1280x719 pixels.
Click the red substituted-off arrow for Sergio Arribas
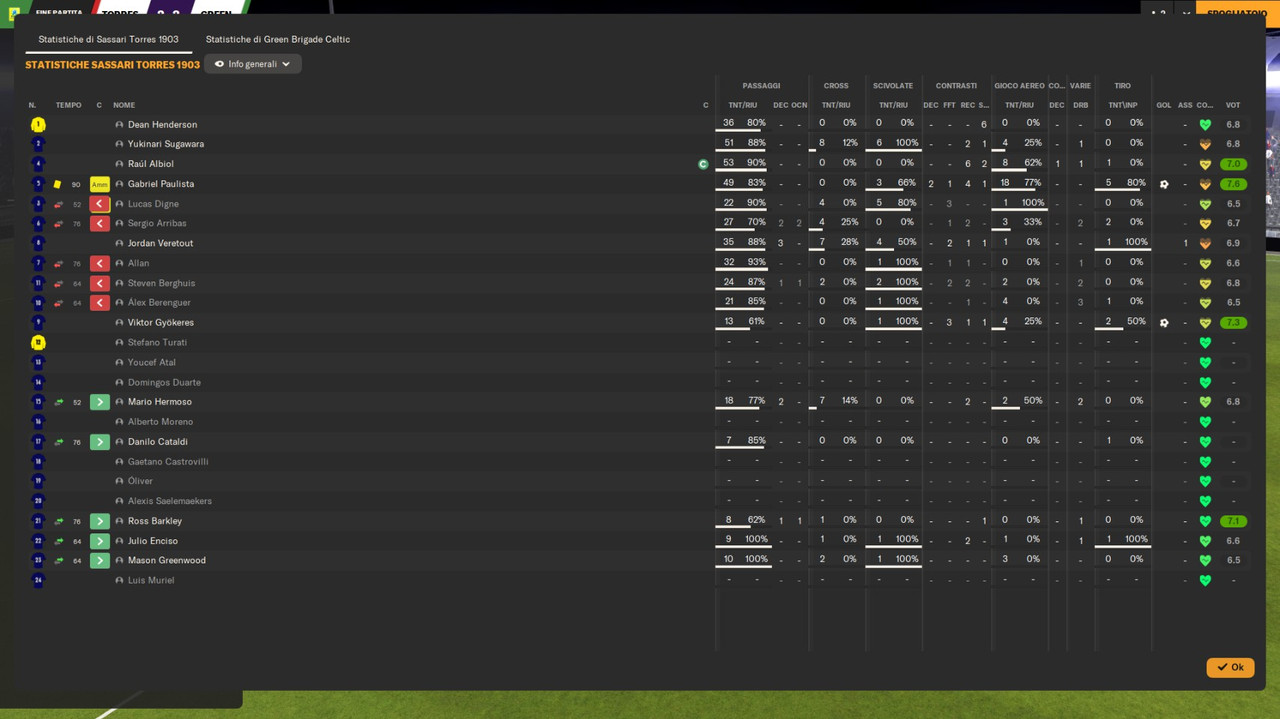(100, 223)
